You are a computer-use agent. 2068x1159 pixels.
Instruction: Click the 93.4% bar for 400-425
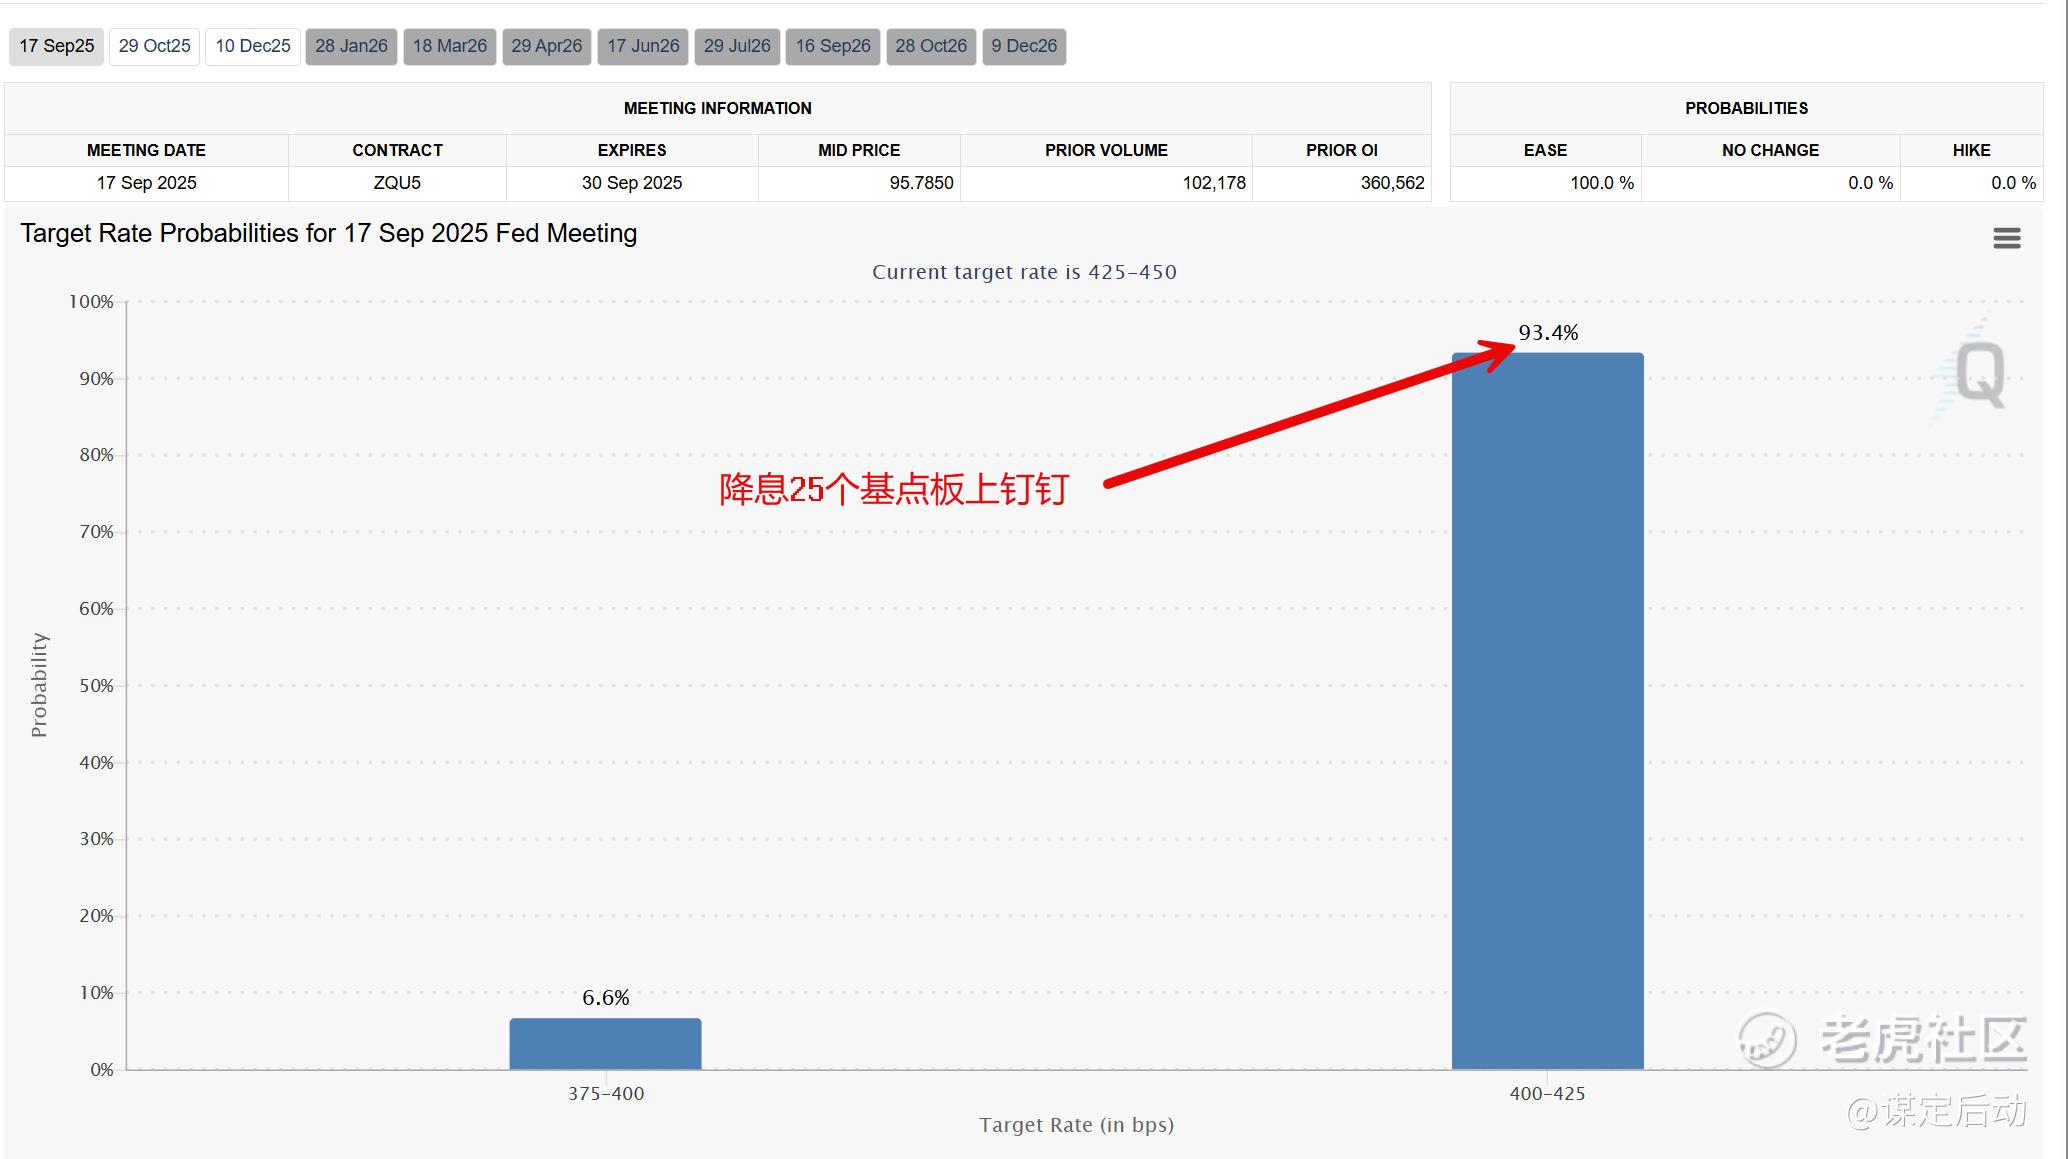1547,711
